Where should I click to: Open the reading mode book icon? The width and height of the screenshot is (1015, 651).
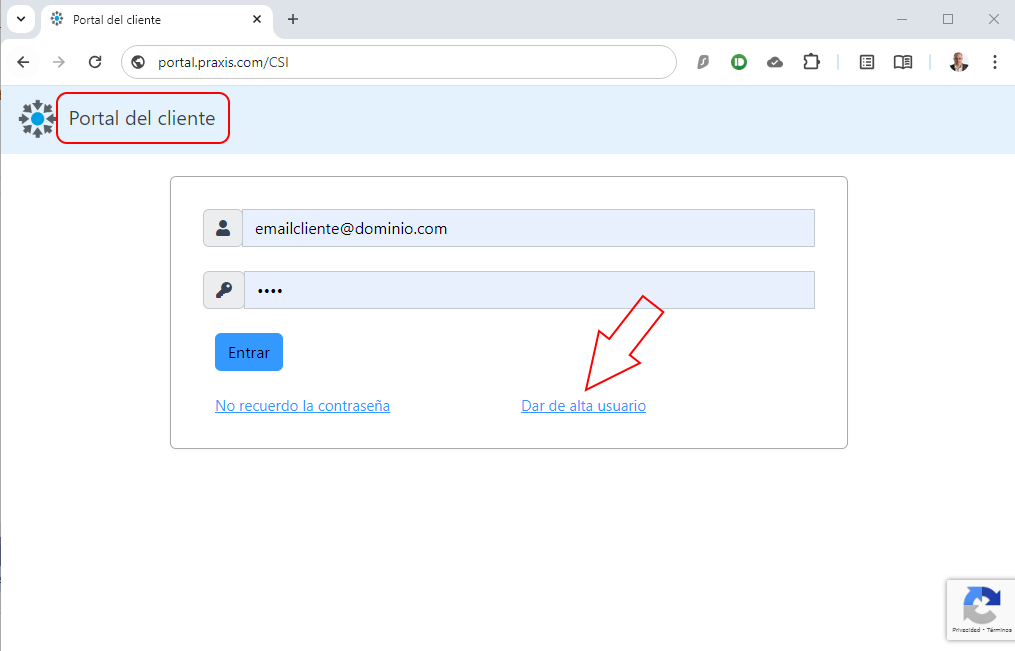point(903,62)
